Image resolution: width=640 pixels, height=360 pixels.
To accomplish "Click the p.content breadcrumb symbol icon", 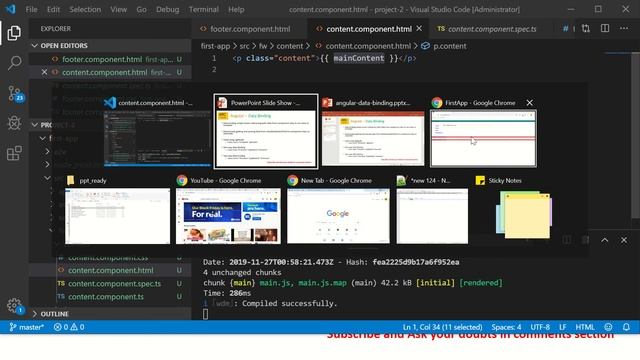I will click(x=425, y=46).
